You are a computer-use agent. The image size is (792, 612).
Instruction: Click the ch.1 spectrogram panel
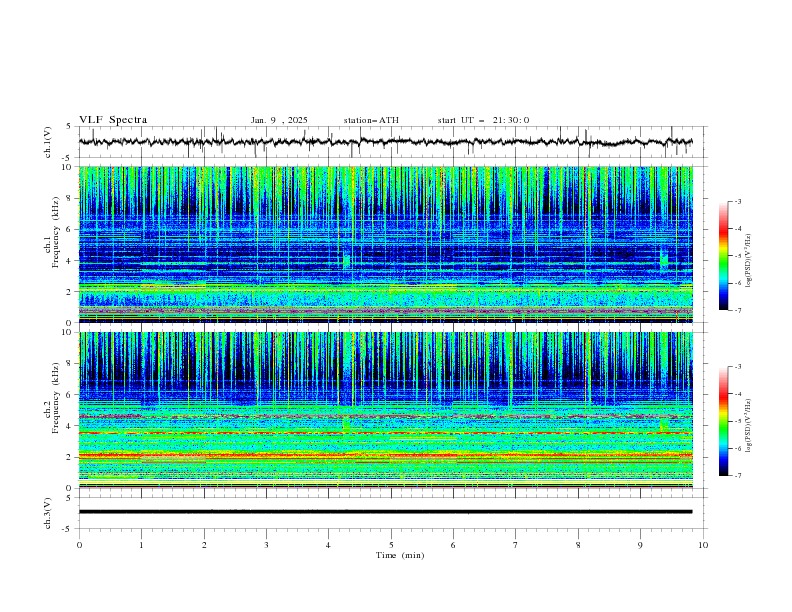385,244
